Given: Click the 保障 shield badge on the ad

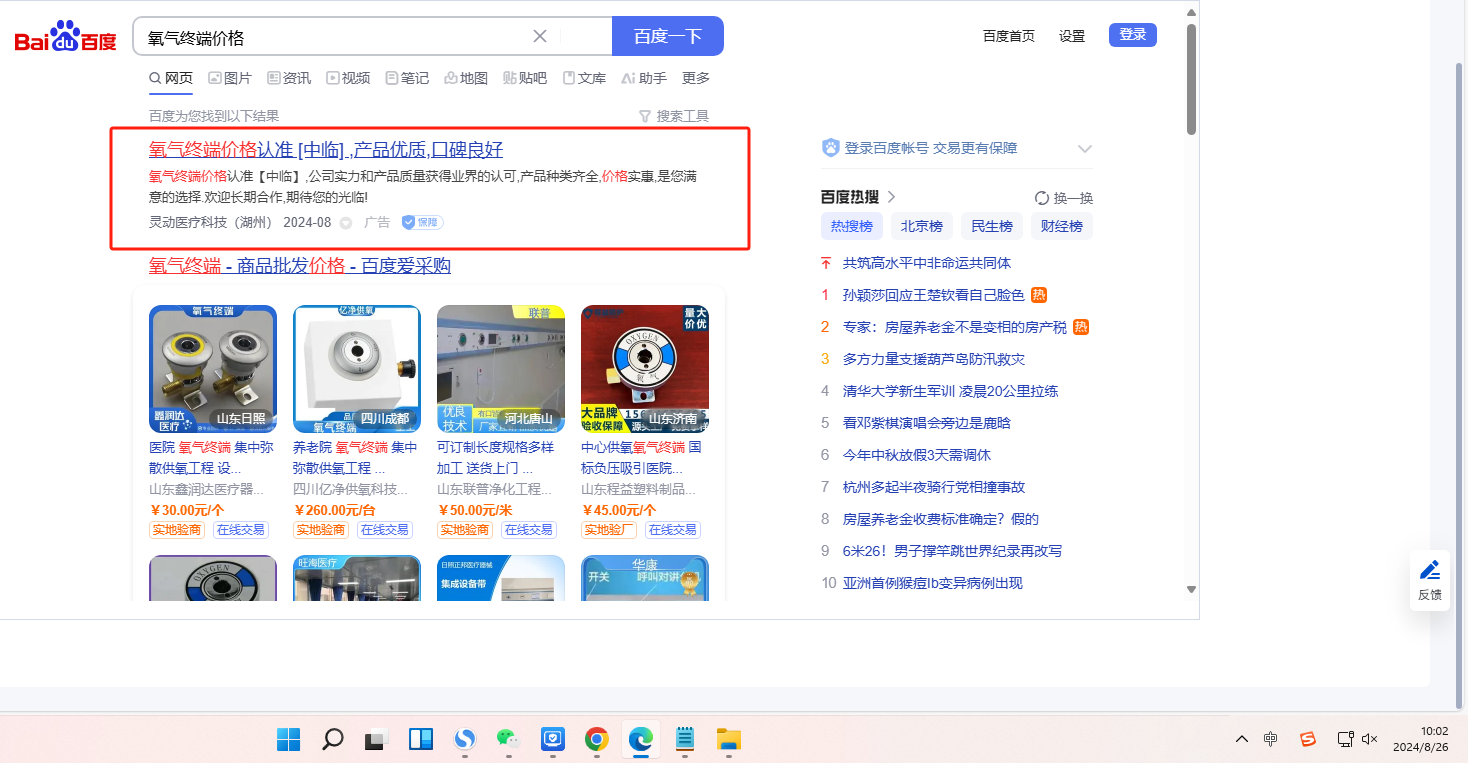Looking at the screenshot, I should [422, 222].
